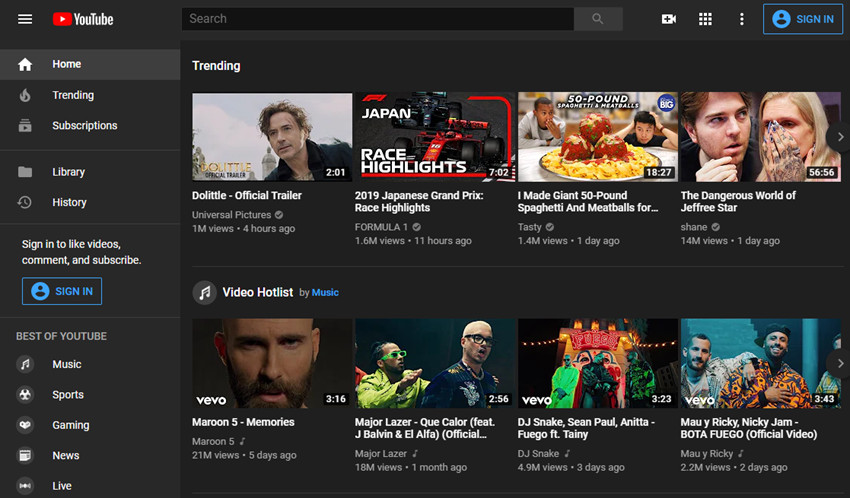850x498 pixels.
Task: Click the News sidebar icon
Action: coord(25,455)
